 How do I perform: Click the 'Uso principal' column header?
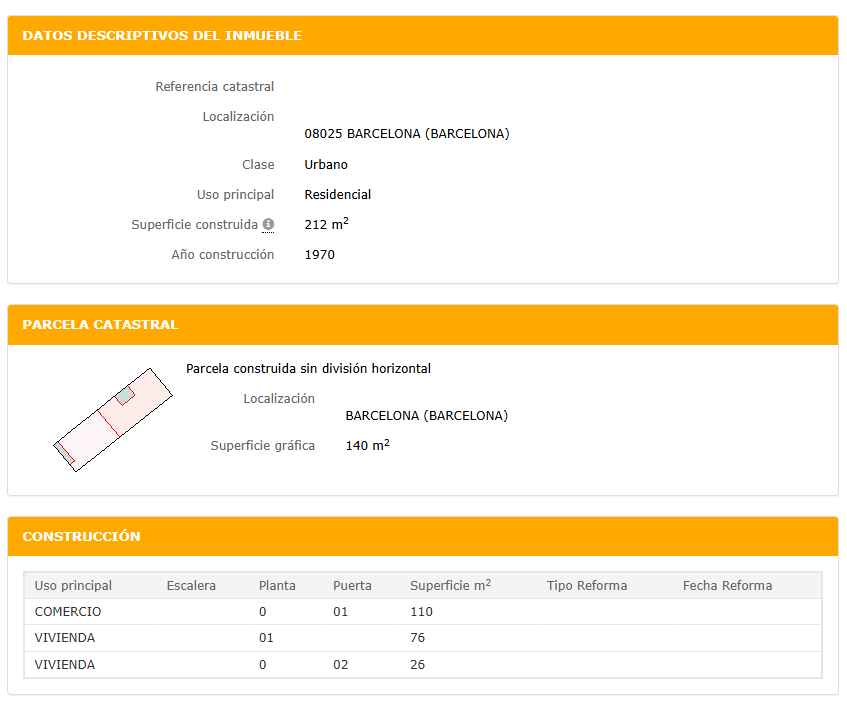point(73,586)
